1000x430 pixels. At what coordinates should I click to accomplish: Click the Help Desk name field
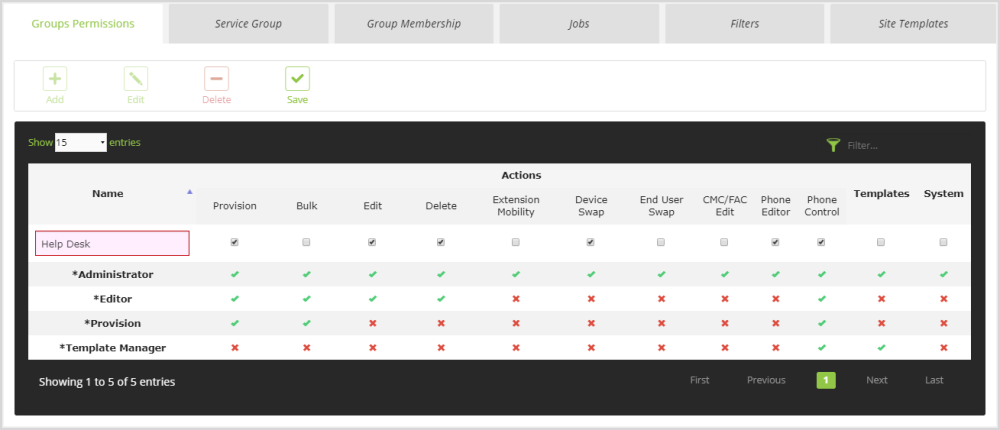(x=112, y=243)
